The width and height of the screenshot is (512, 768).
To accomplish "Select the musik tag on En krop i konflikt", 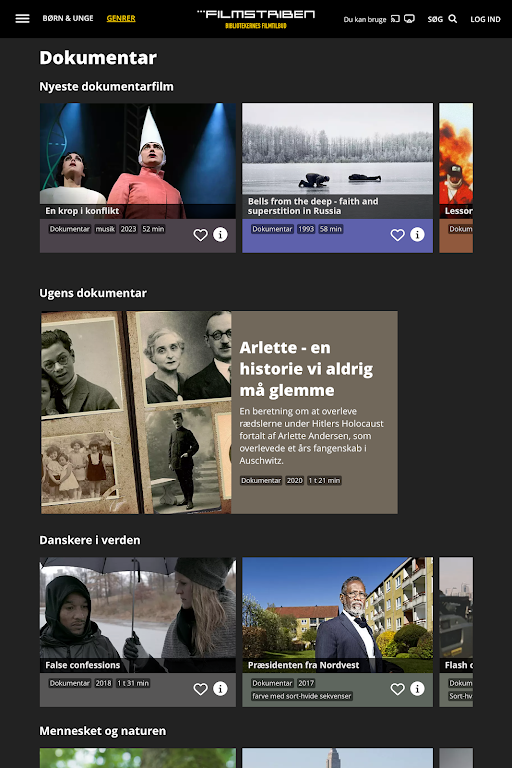I will [105, 229].
